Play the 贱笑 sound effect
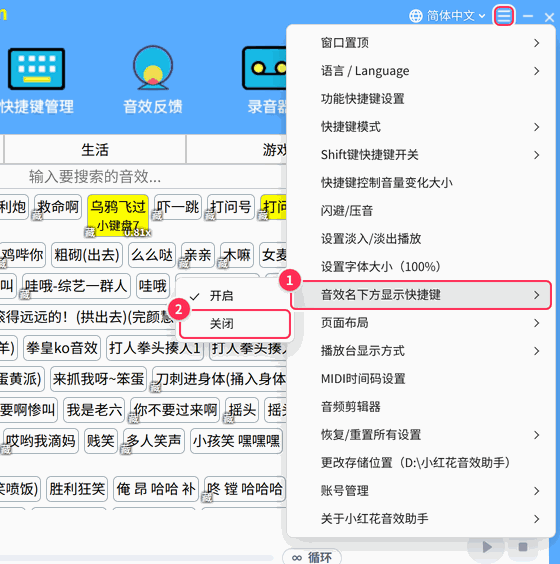 tap(101, 441)
